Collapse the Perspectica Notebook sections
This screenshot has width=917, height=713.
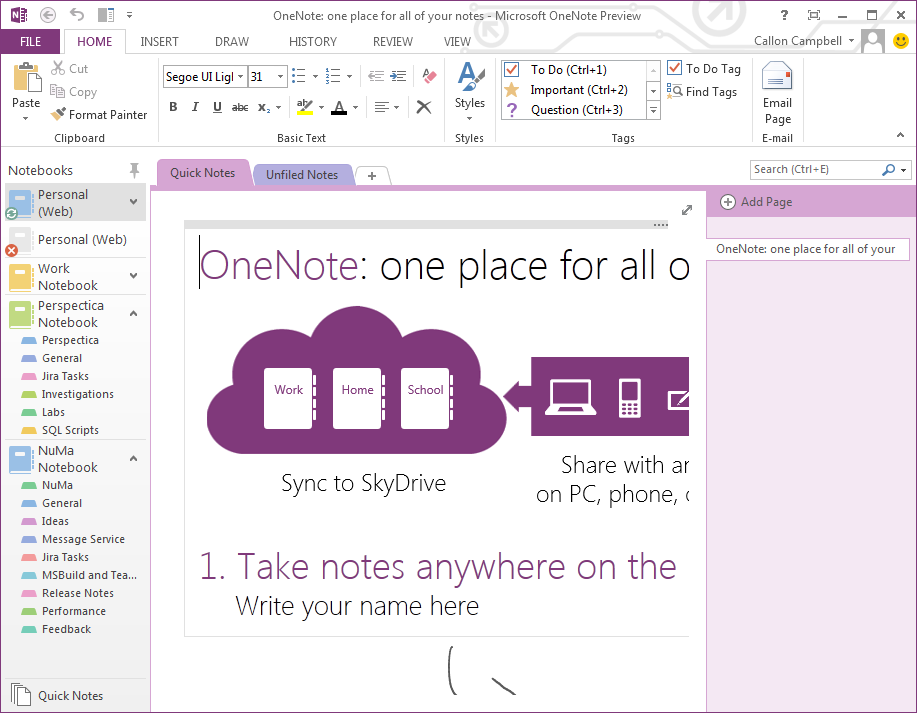click(x=134, y=313)
